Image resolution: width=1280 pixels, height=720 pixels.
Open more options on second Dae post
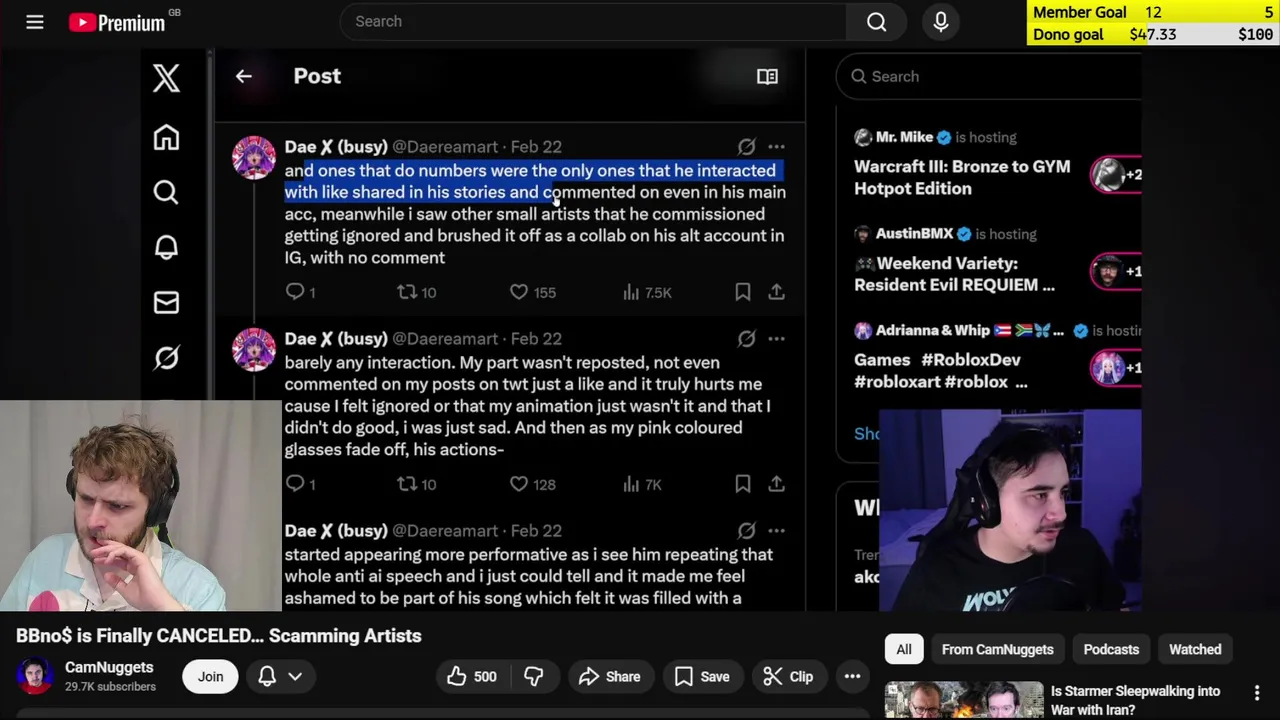click(x=776, y=338)
